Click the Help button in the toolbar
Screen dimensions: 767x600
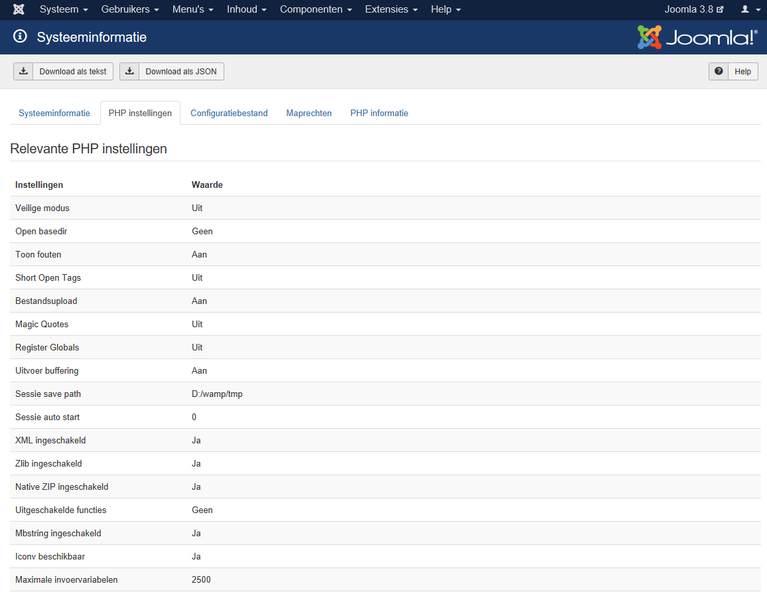tap(733, 71)
